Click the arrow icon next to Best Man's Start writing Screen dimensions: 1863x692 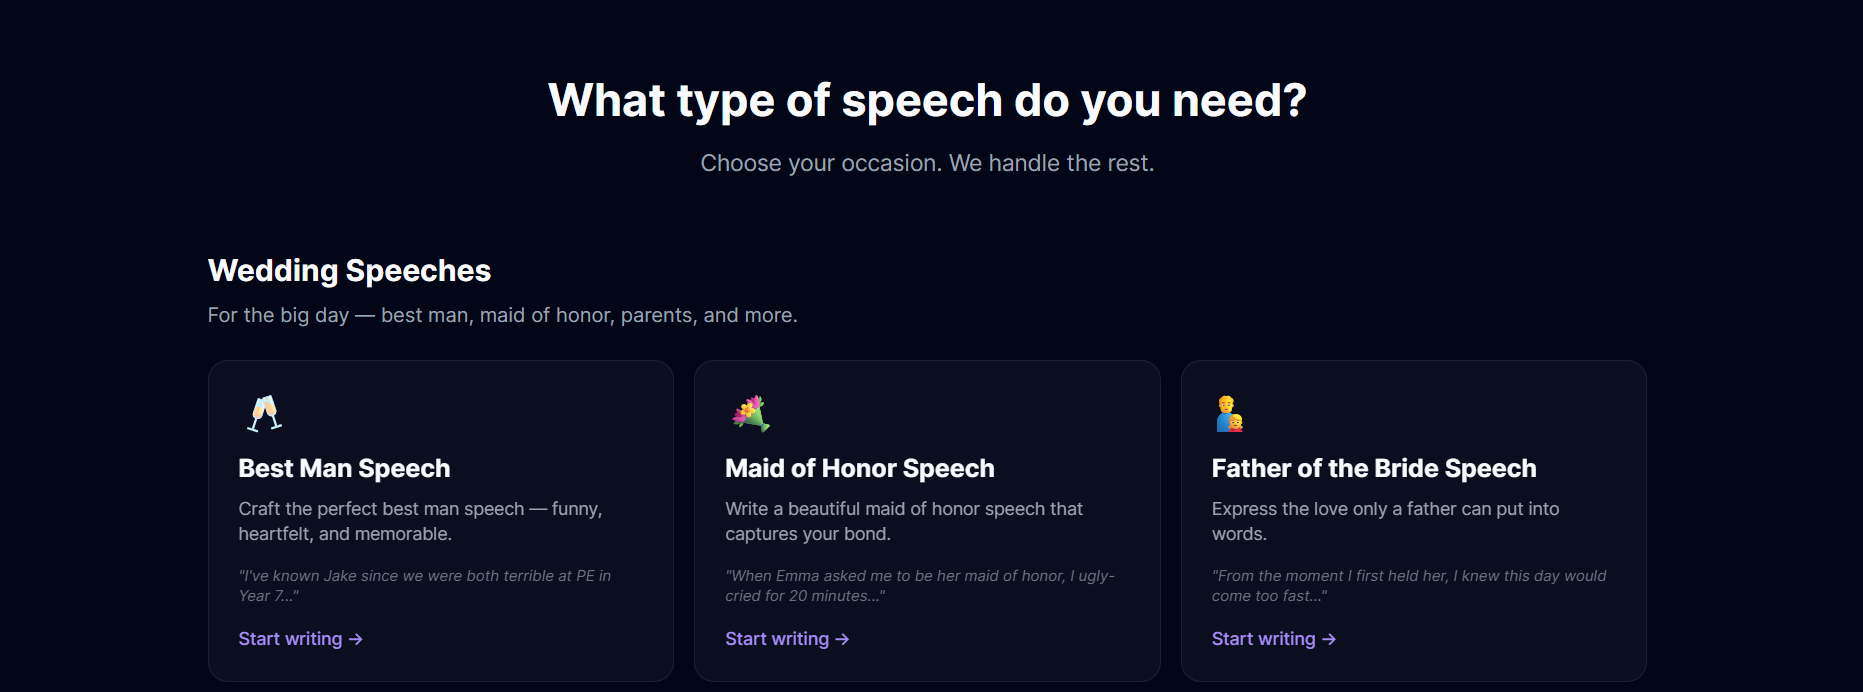point(357,639)
